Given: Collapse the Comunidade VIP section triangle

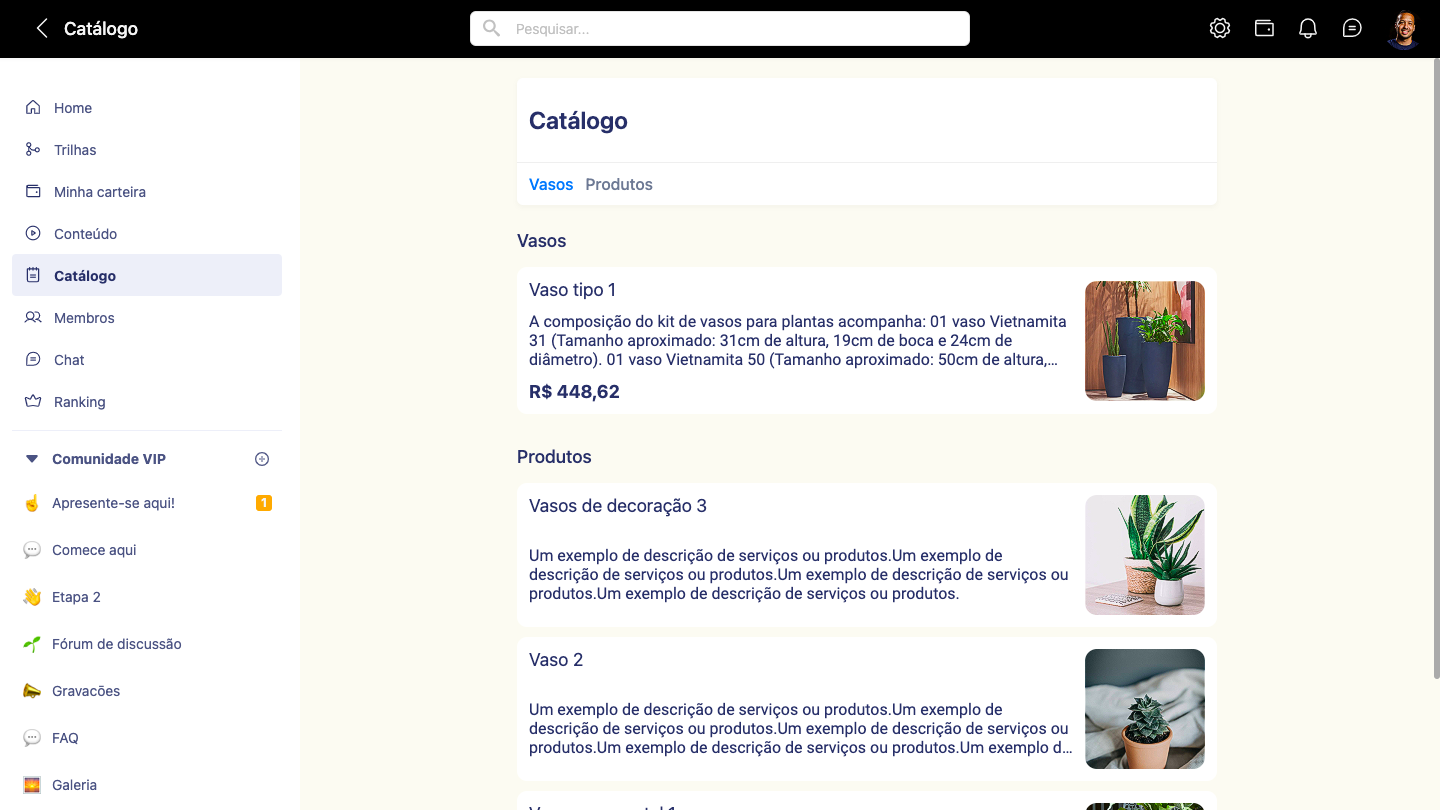Looking at the screenshot, I should click(x=32, y=459).
